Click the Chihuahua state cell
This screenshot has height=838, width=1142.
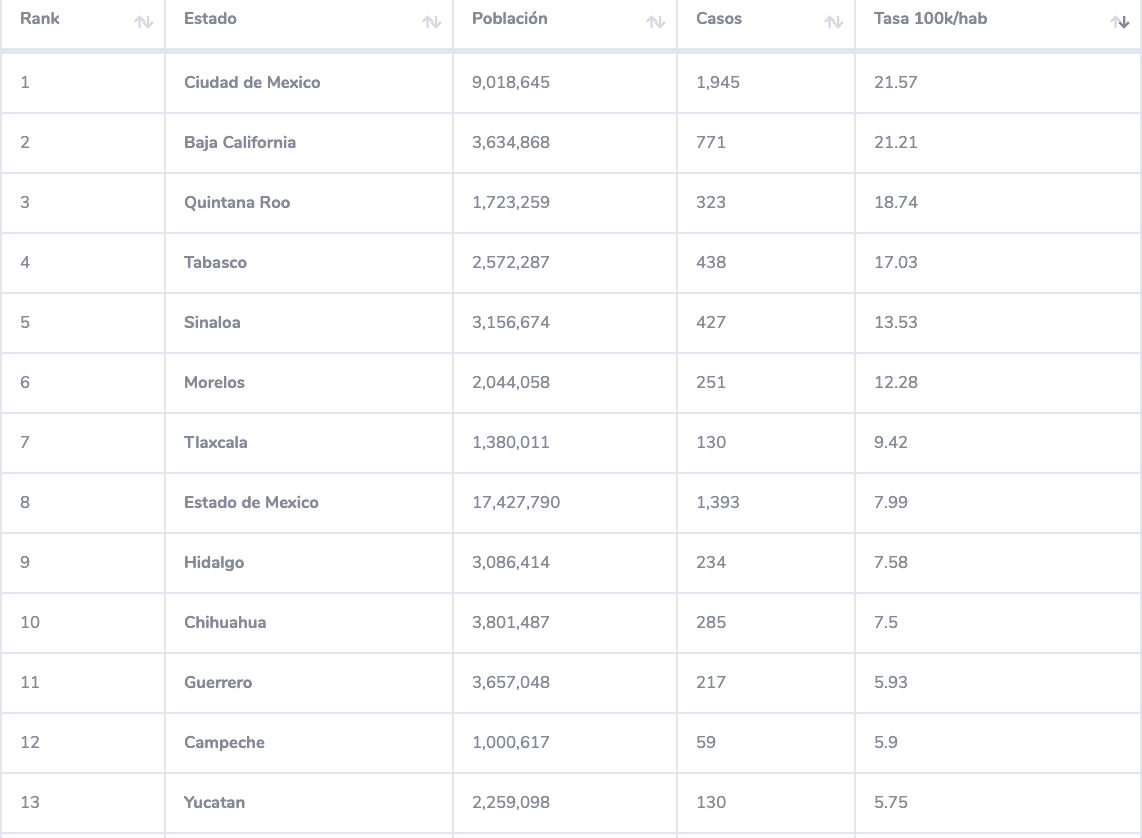click(x=225, y=623)
